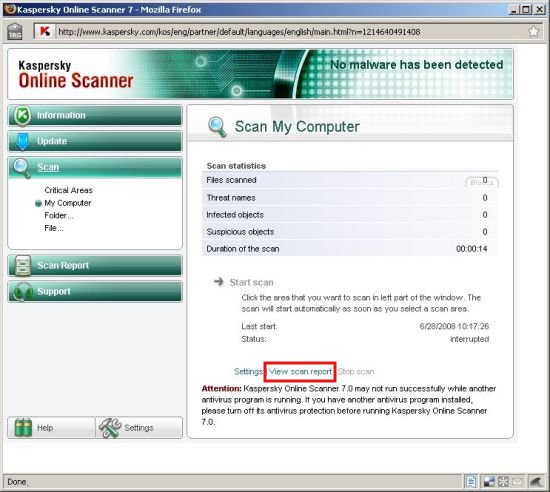Click the IRC toolbar button left of the address bar
The image size is (550, 492).
tap(15, 31)
